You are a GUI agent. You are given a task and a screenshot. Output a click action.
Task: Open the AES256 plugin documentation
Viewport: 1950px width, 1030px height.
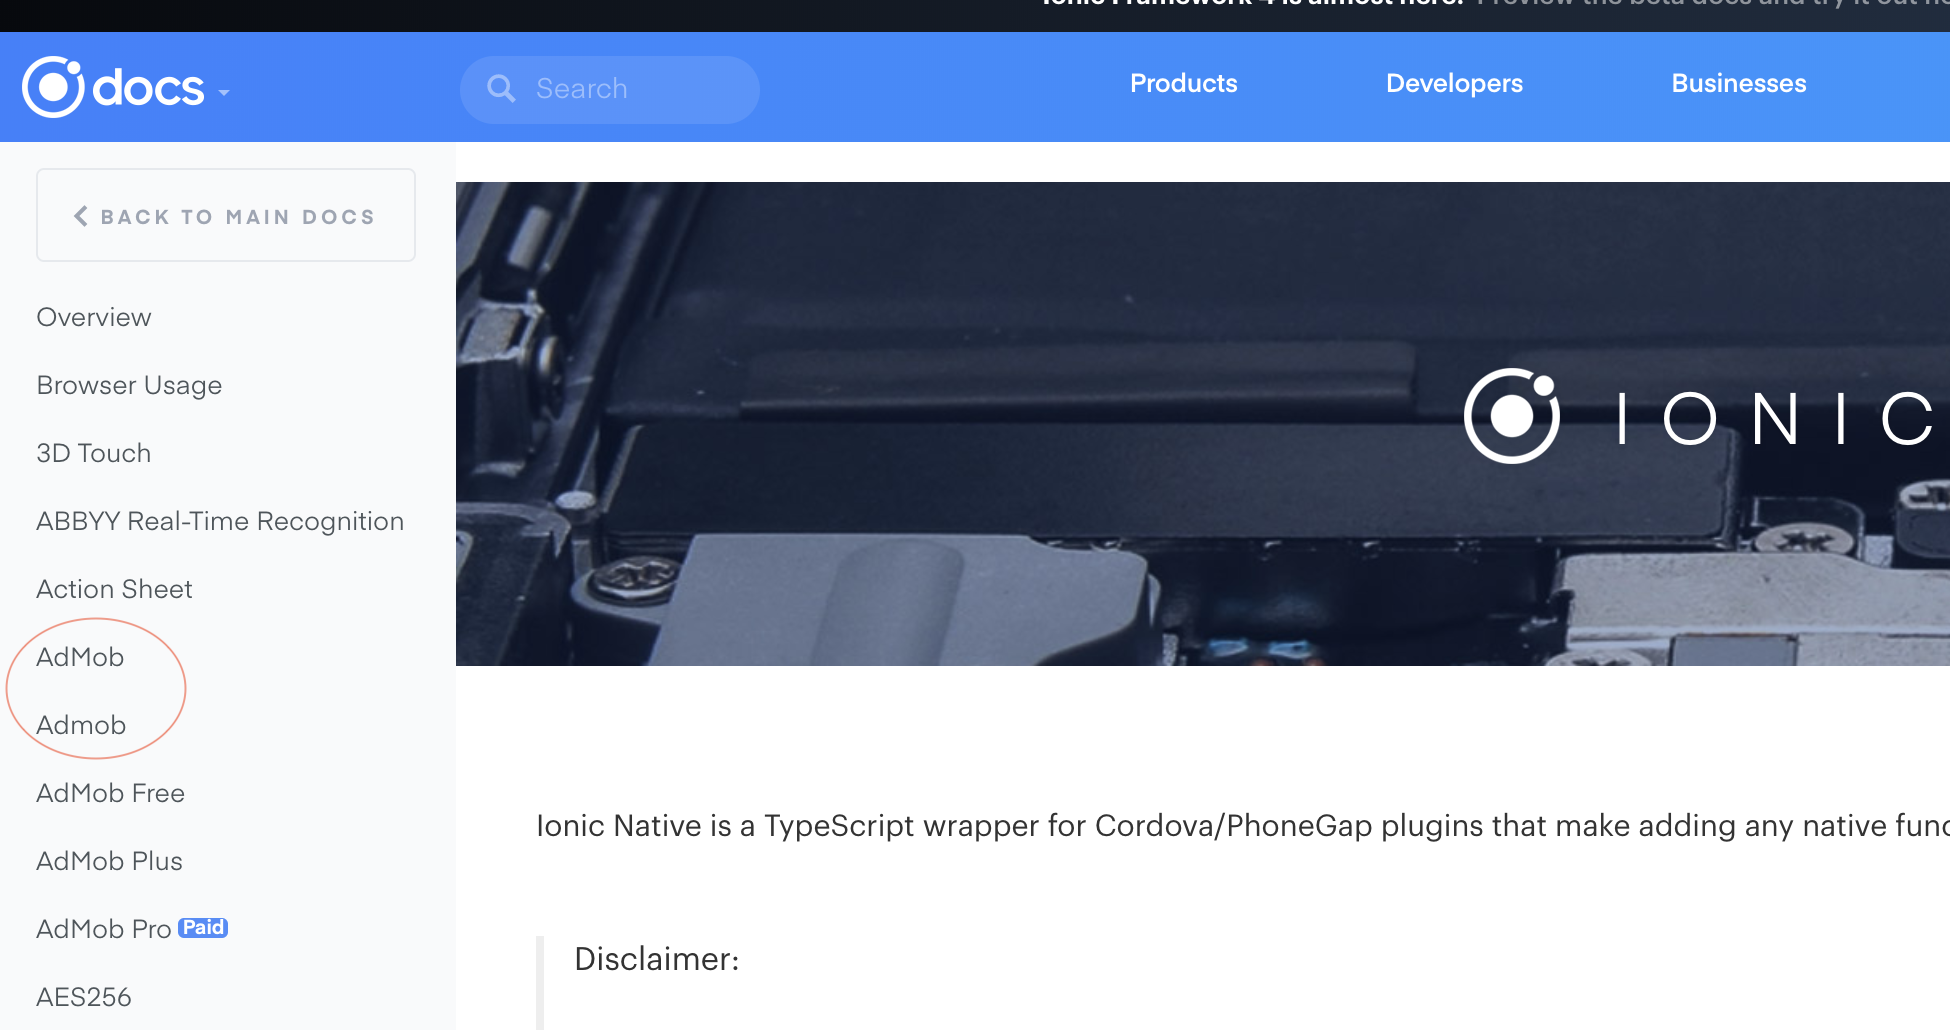(83, 996)
